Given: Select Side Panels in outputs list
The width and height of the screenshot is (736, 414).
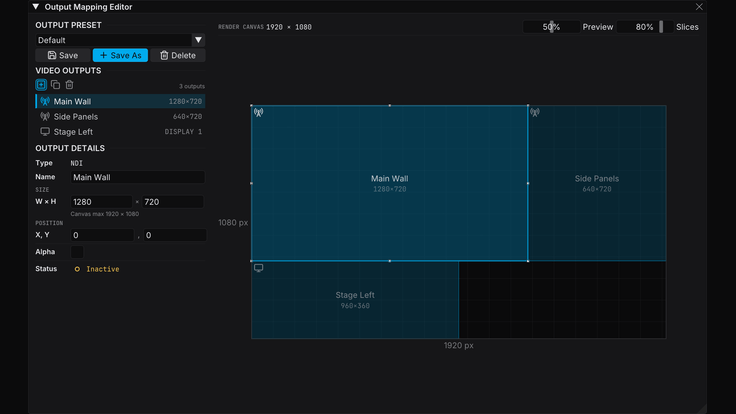Looking at the screenshot, I should pyautogui.click(x=120, y=116).
